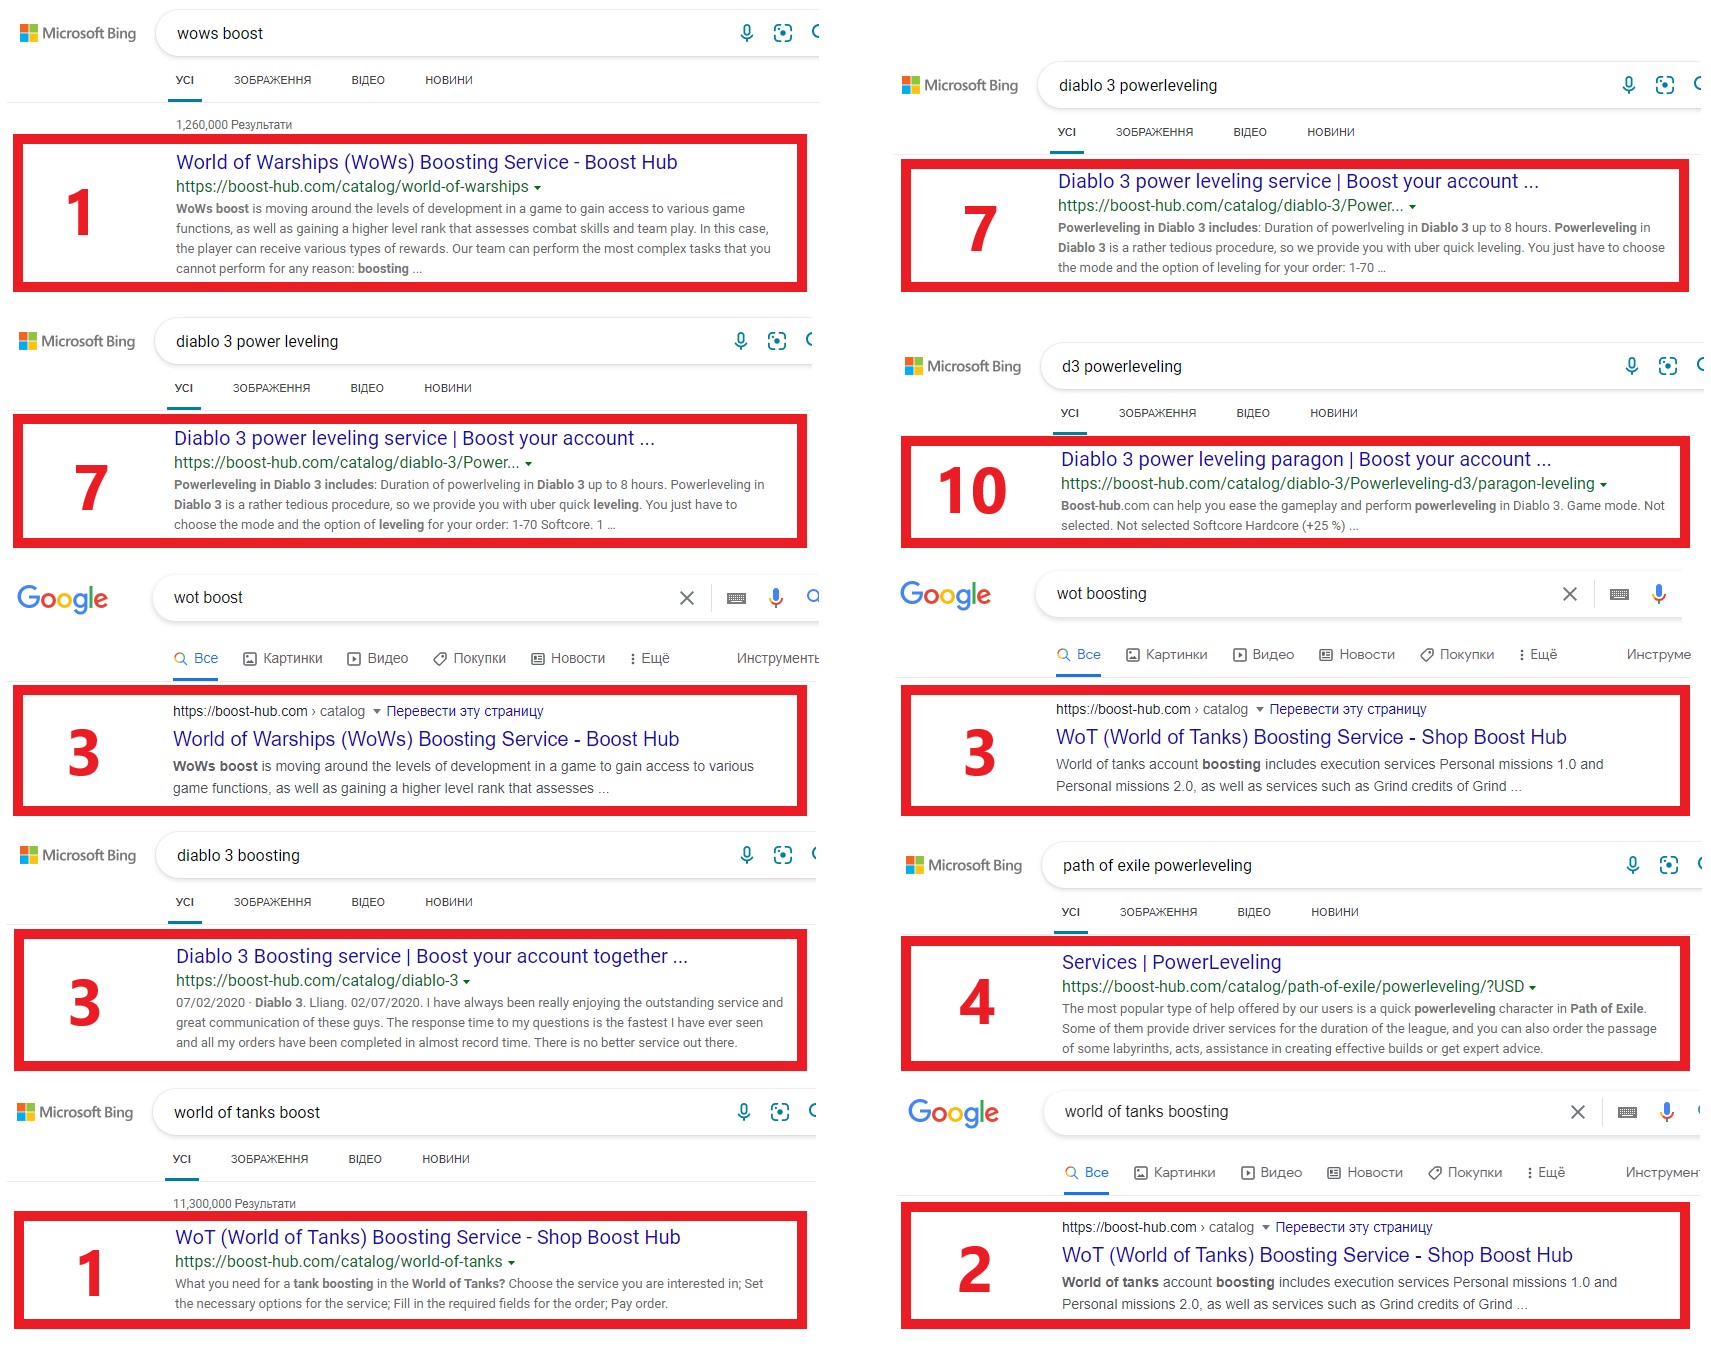The height and width of the screenshot is (1360, 1711).
Task: Open the on-screen keyboard in the 'wot boost' search
Action: [x=737, y=598]
